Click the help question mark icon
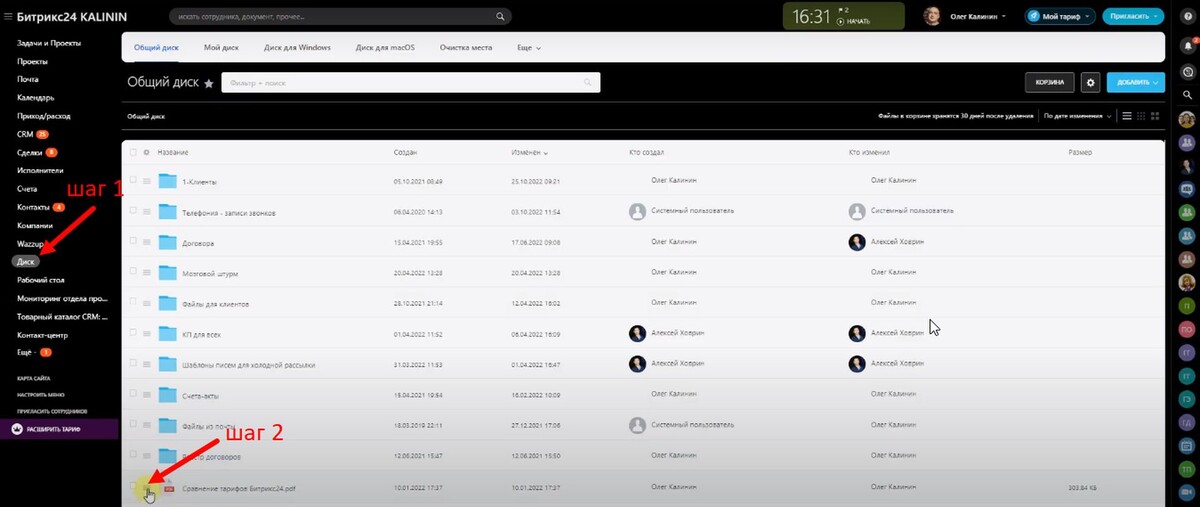Viewport: 1200px width, 507px height. tap(1187, 16)
